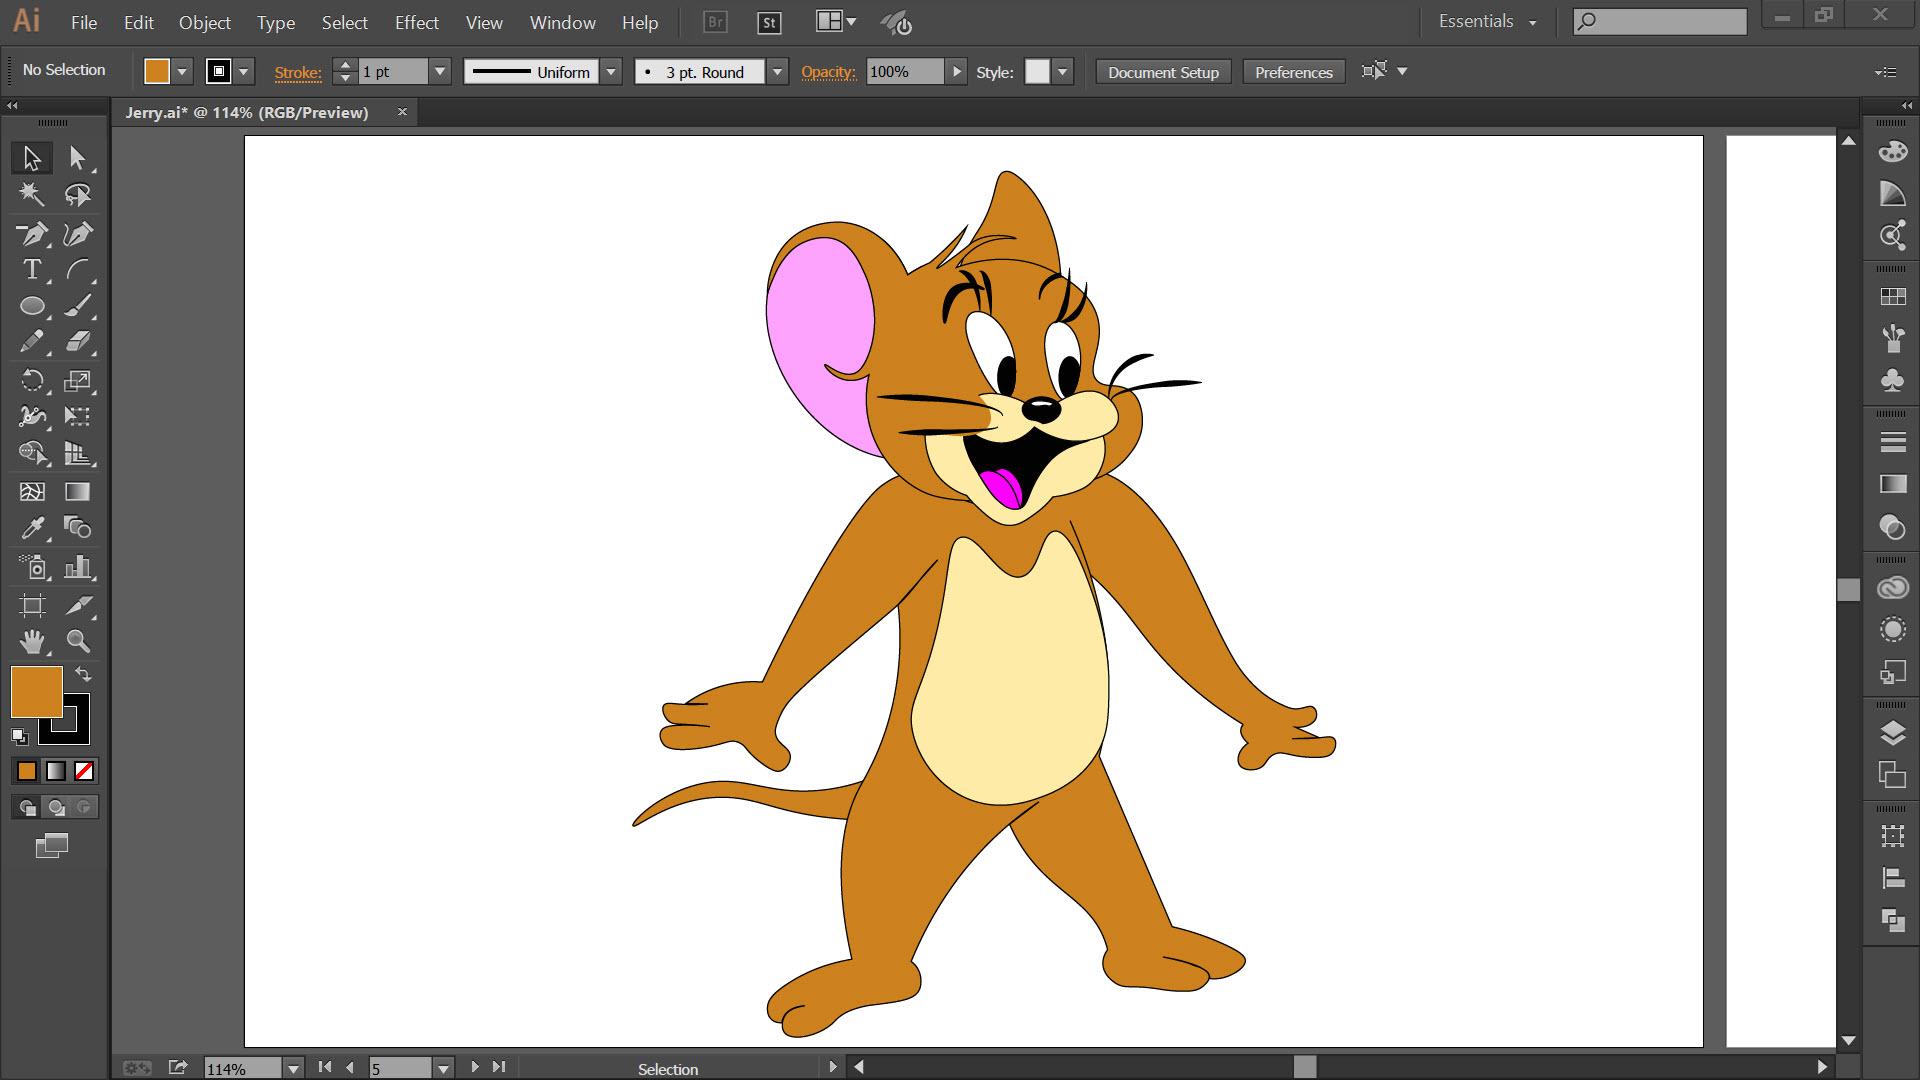Select the Eyedropper tool
1920x1080 pixels.
coord(32,528)
